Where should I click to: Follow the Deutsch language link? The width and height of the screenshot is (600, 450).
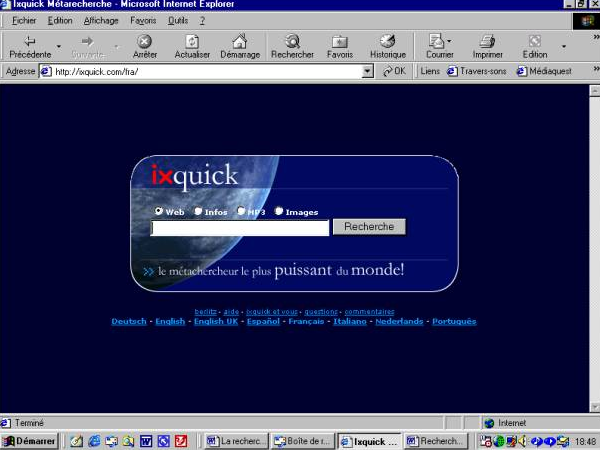point(129,321)
